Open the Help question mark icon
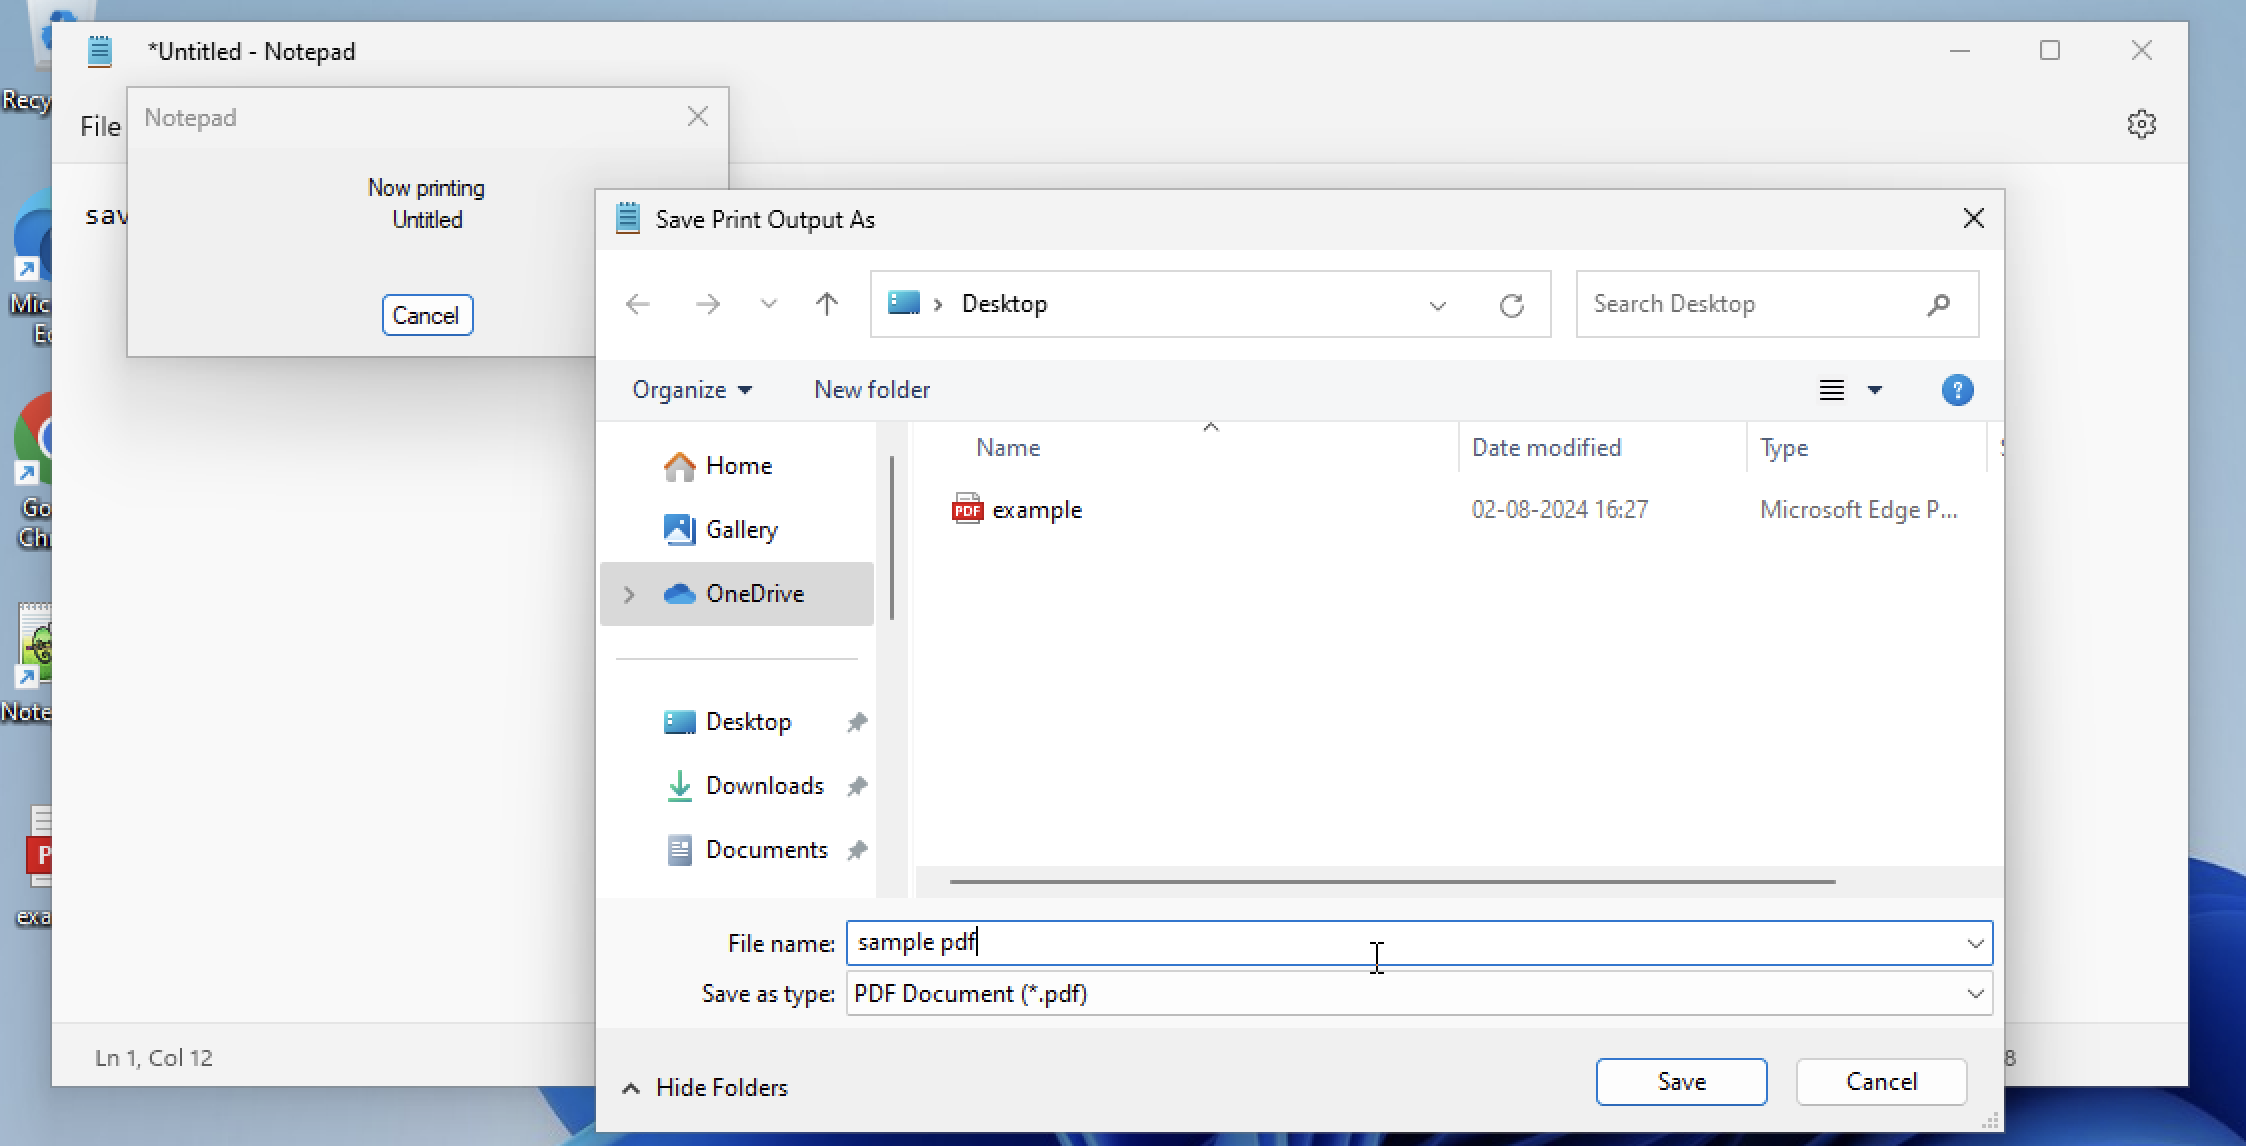 (1957, 390)
